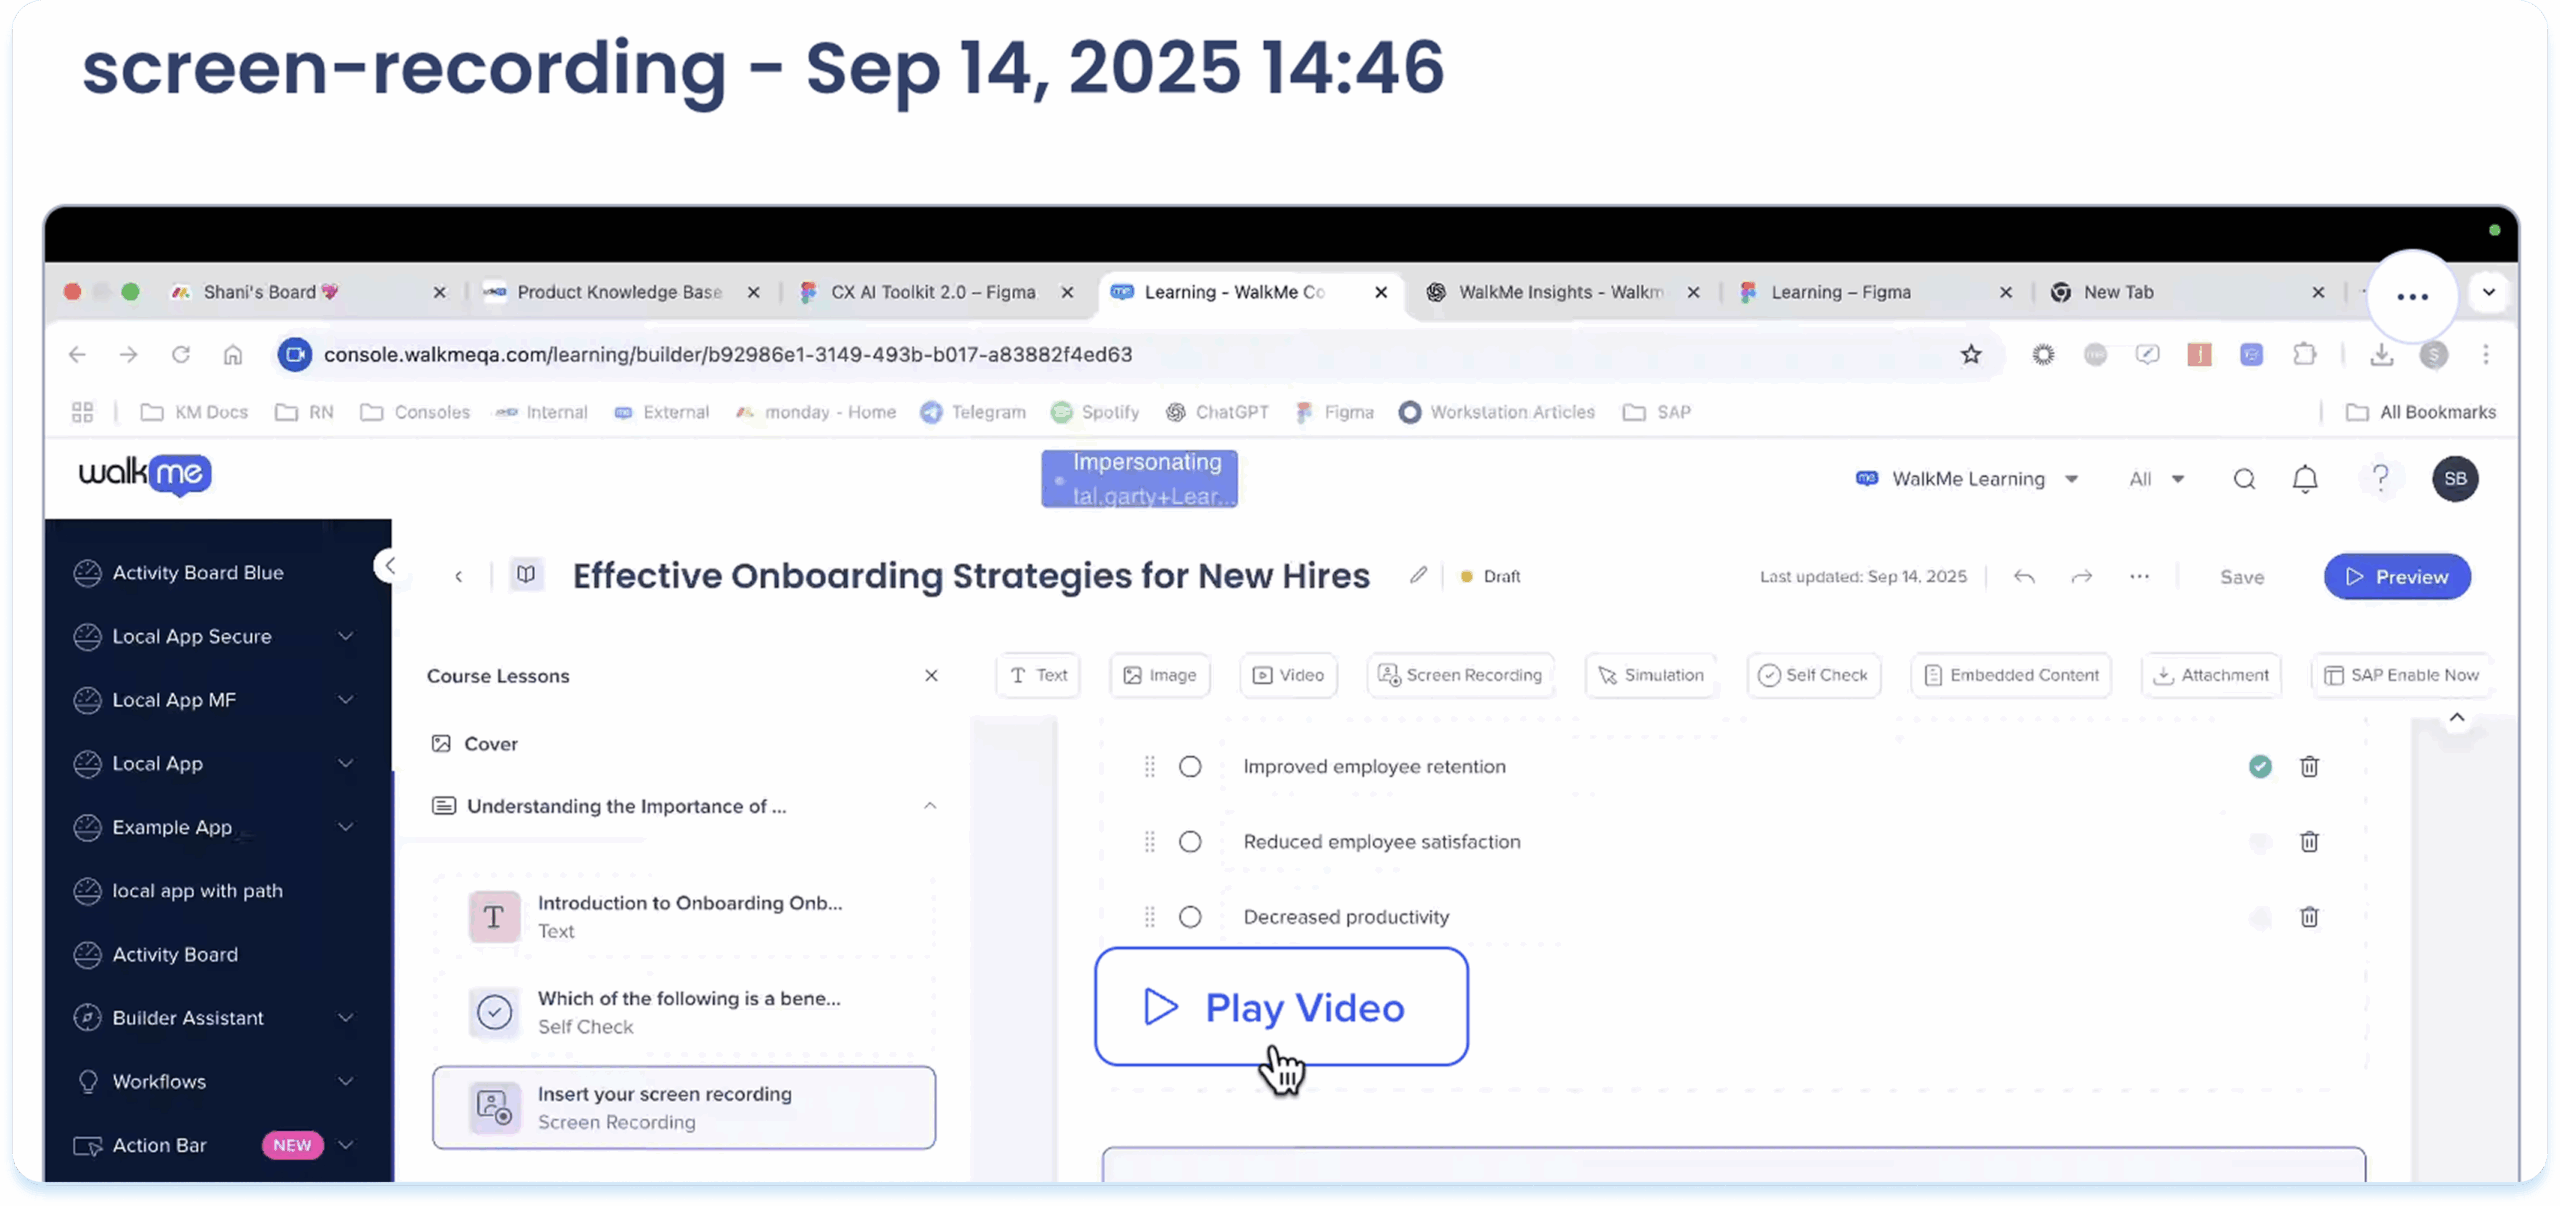This screenshot has height=1206, width=2560.
Task: Collapse the 'Understanding the Importance of' lesson
Action: click(930, 806)
